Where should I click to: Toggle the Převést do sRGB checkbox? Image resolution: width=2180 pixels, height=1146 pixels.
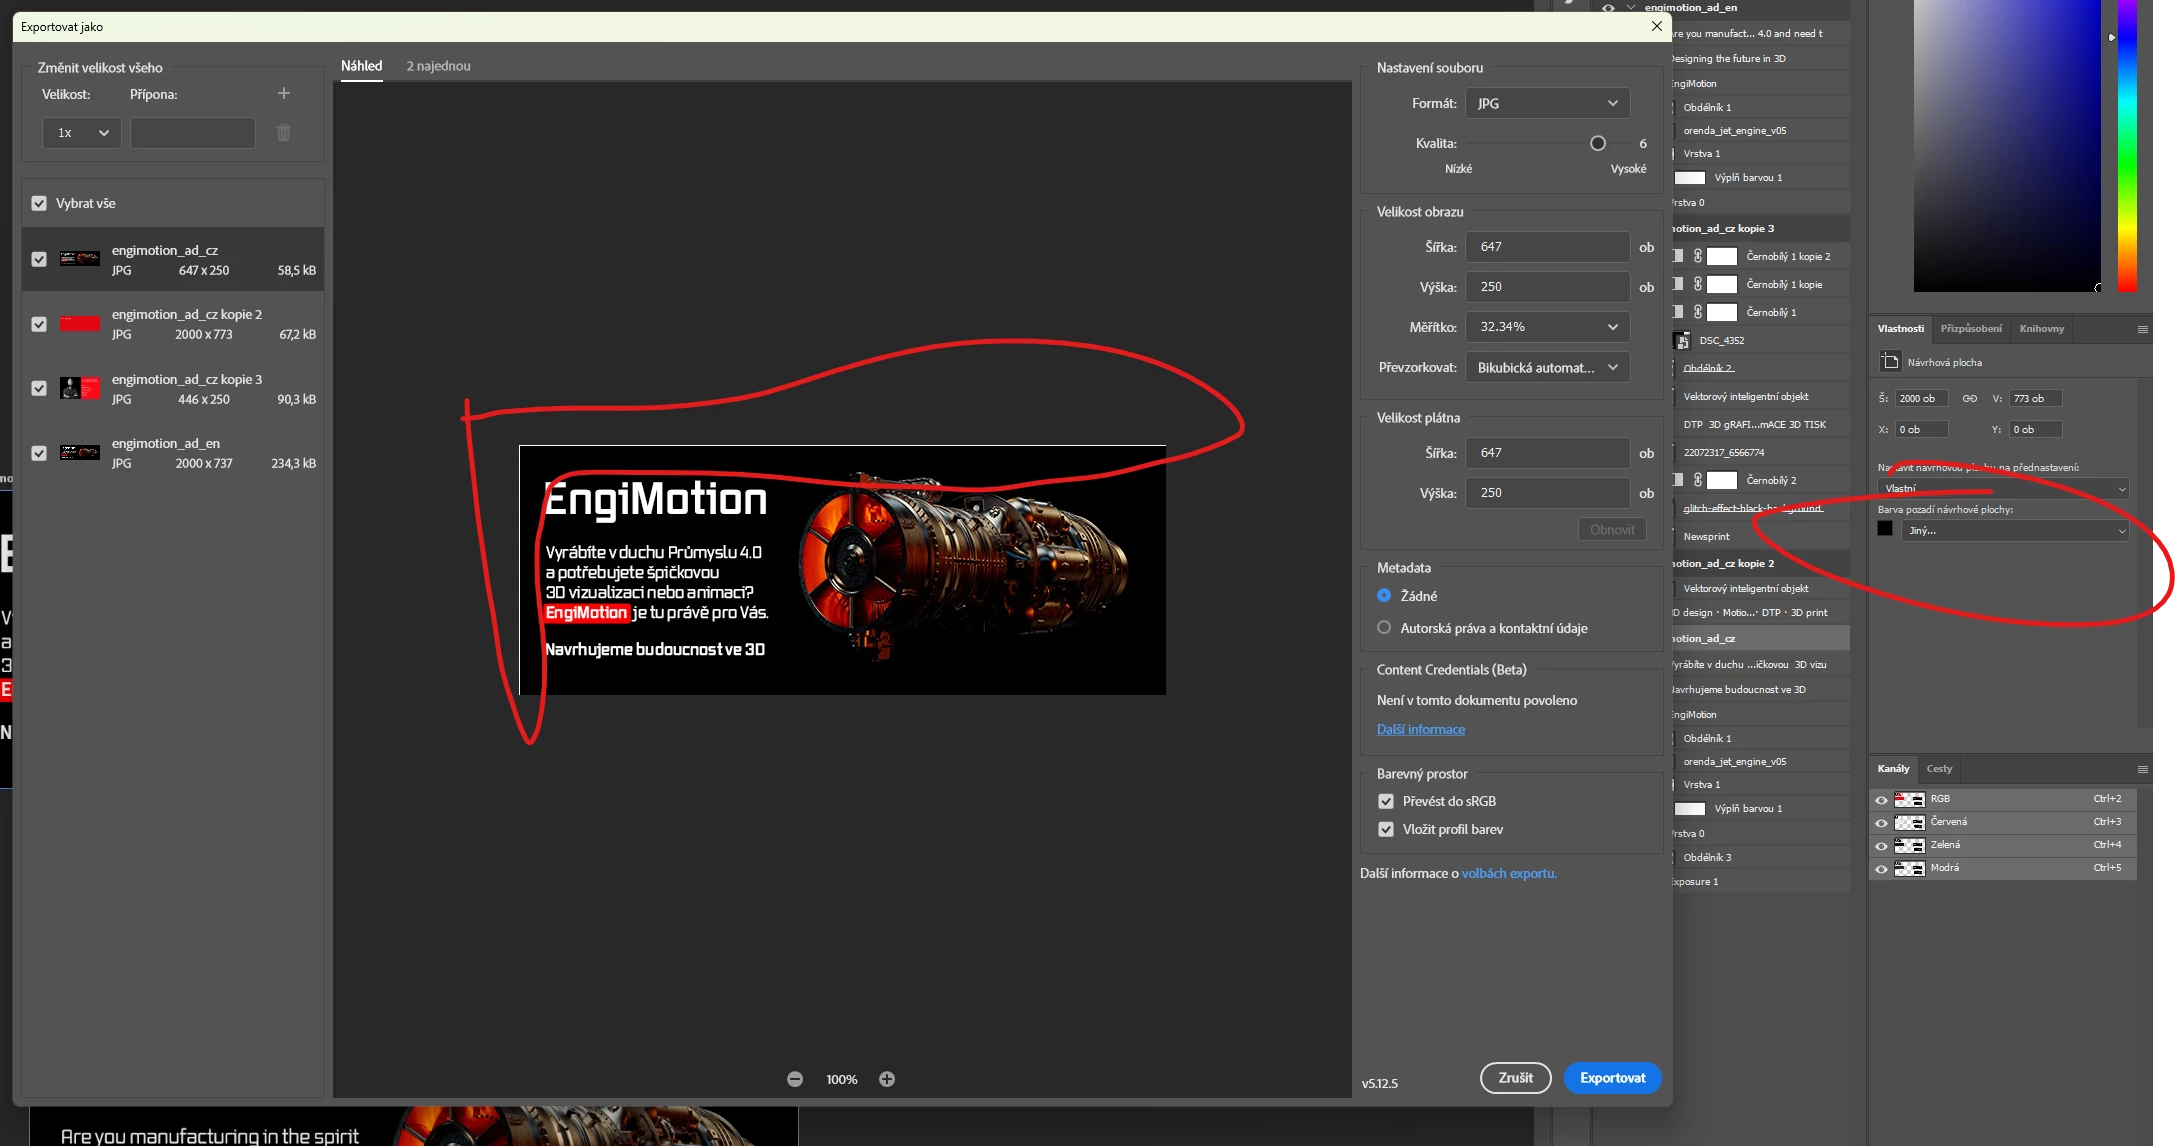coord(1386,801)
